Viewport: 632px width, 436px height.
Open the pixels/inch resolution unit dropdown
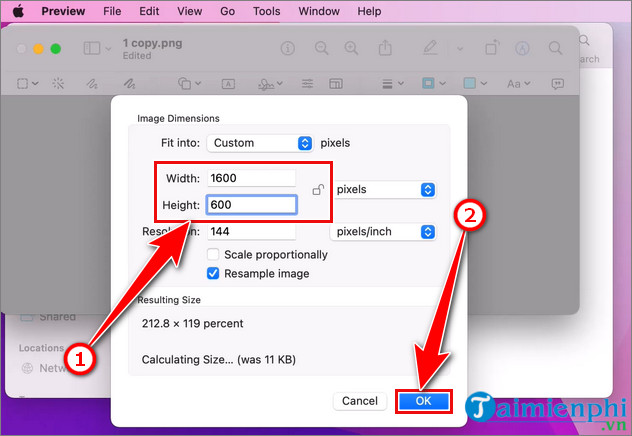[383, 232]
